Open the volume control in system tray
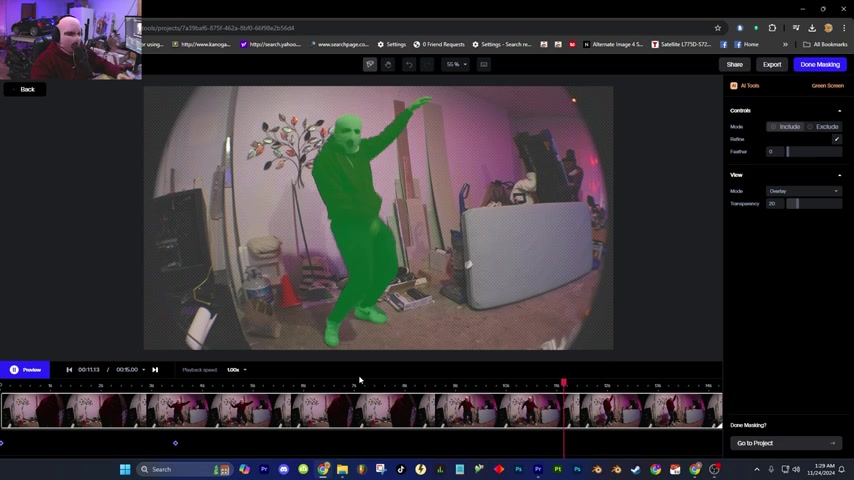This screenshot has height=480, width=854. [796, 469]
